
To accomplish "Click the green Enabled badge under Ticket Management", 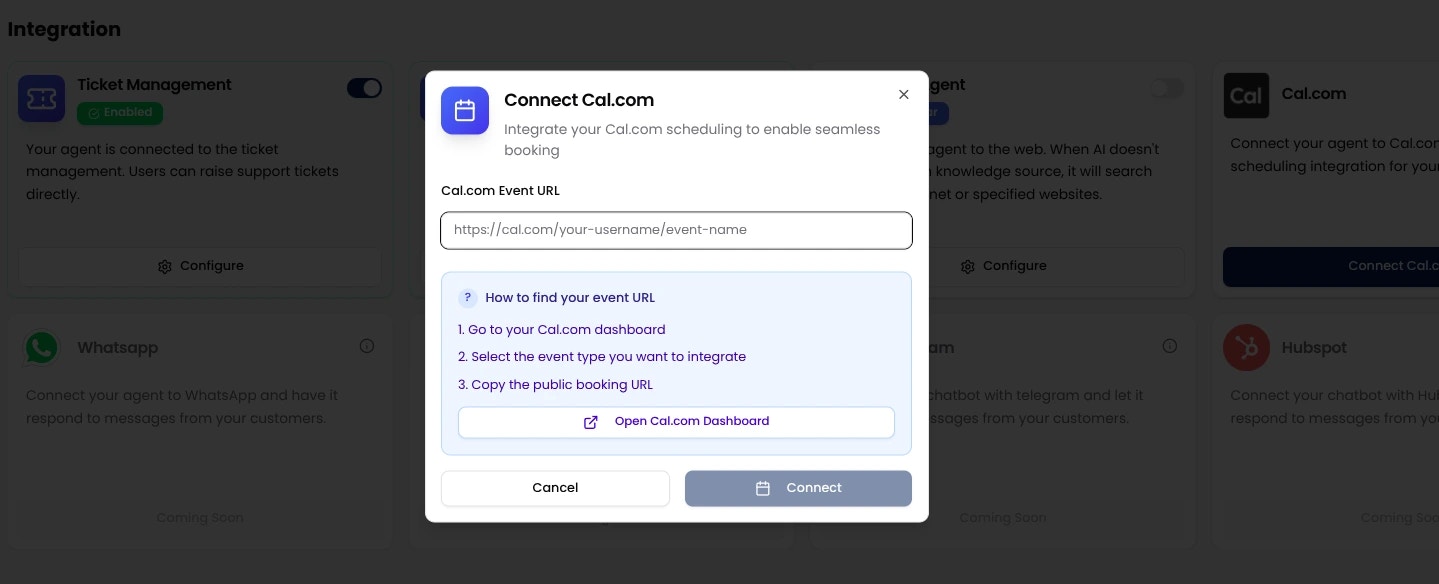I will tap(120, 113).
